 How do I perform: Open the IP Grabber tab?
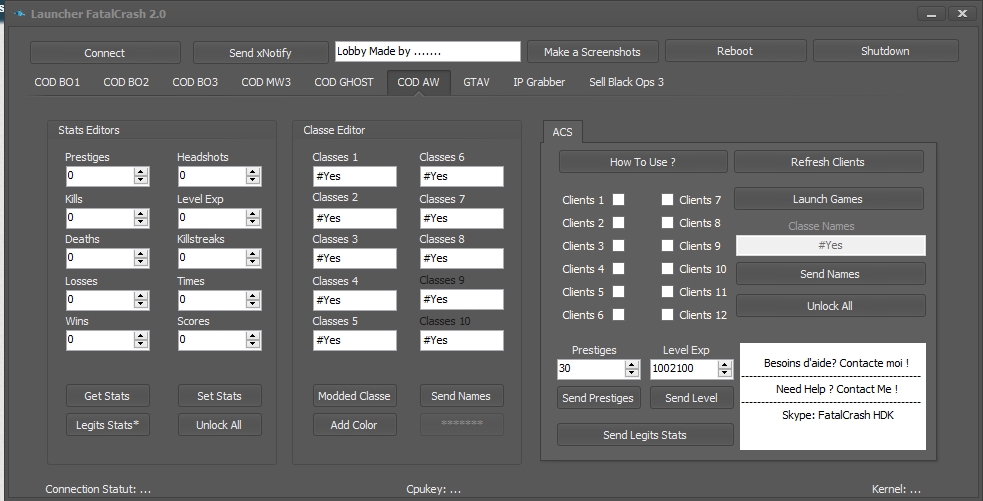click(539, 82)
